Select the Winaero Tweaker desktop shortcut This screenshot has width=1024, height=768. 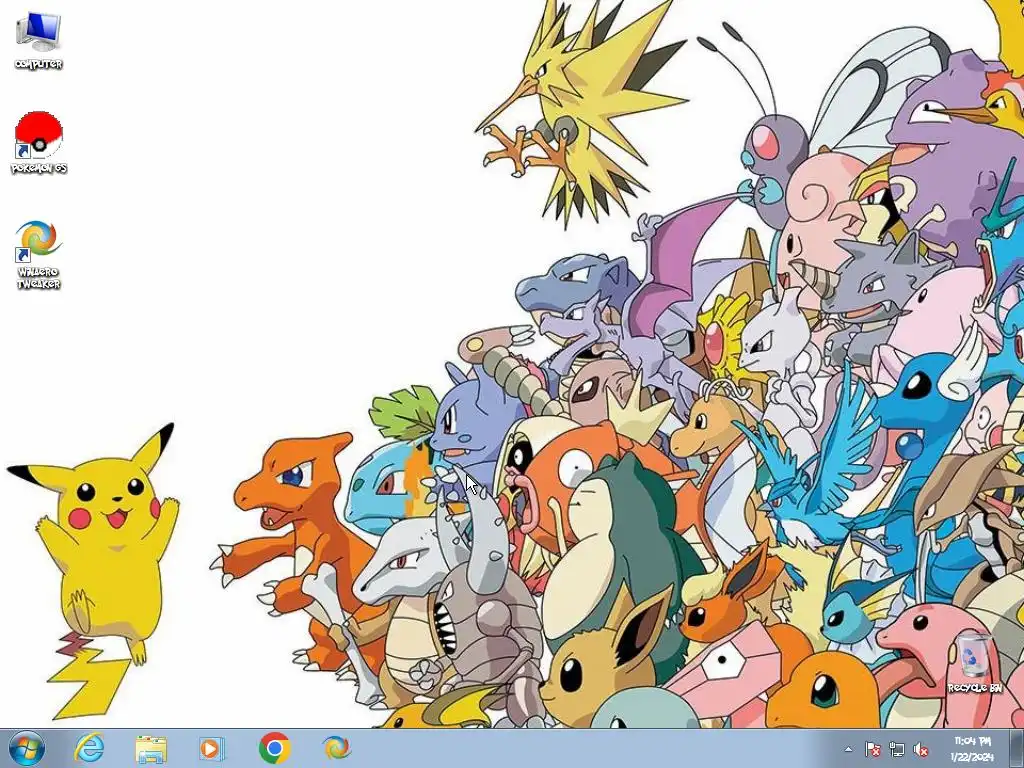click(39, 255)
